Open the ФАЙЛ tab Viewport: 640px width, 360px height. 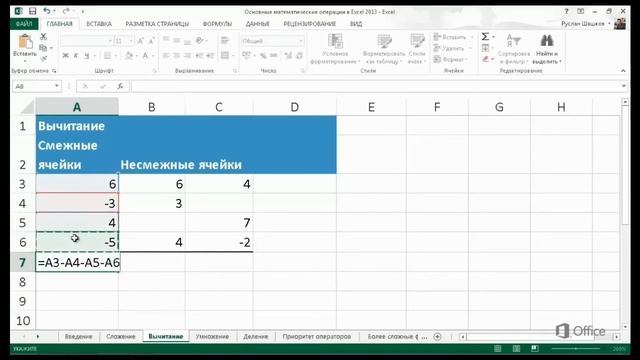pos(24,24)
